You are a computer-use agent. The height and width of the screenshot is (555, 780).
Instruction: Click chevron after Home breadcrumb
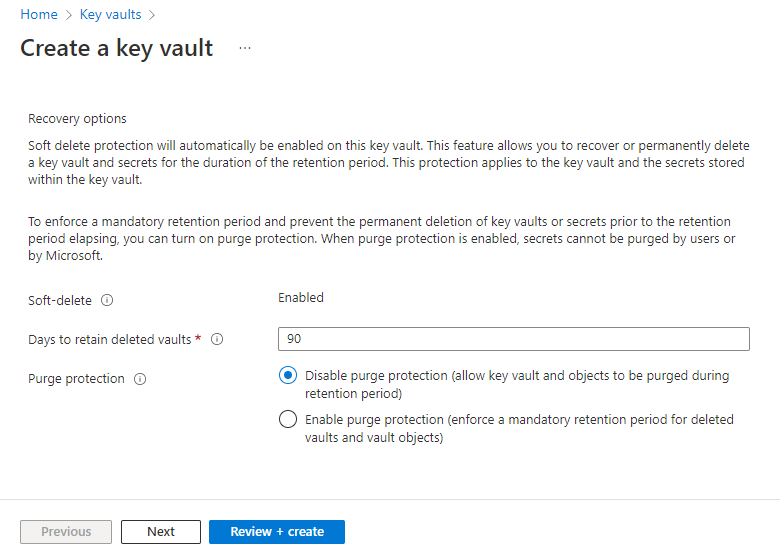click(69, 15)
